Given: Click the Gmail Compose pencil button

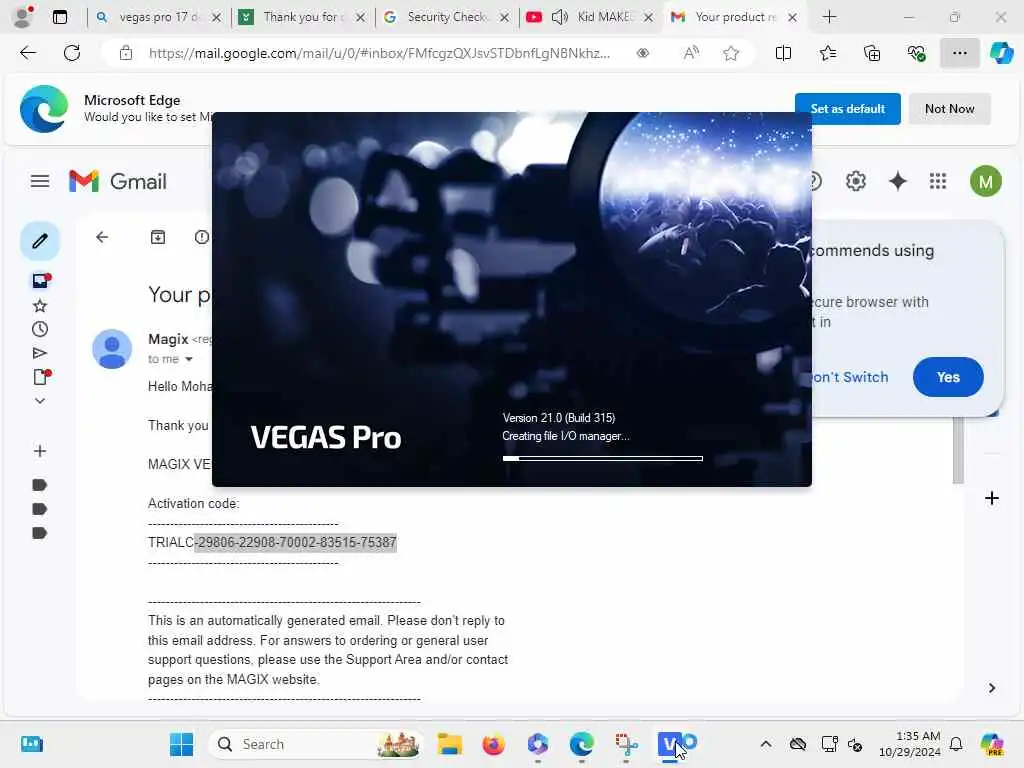Looking at the screenshot, I should pyautogui.click(x=40, y=241).
